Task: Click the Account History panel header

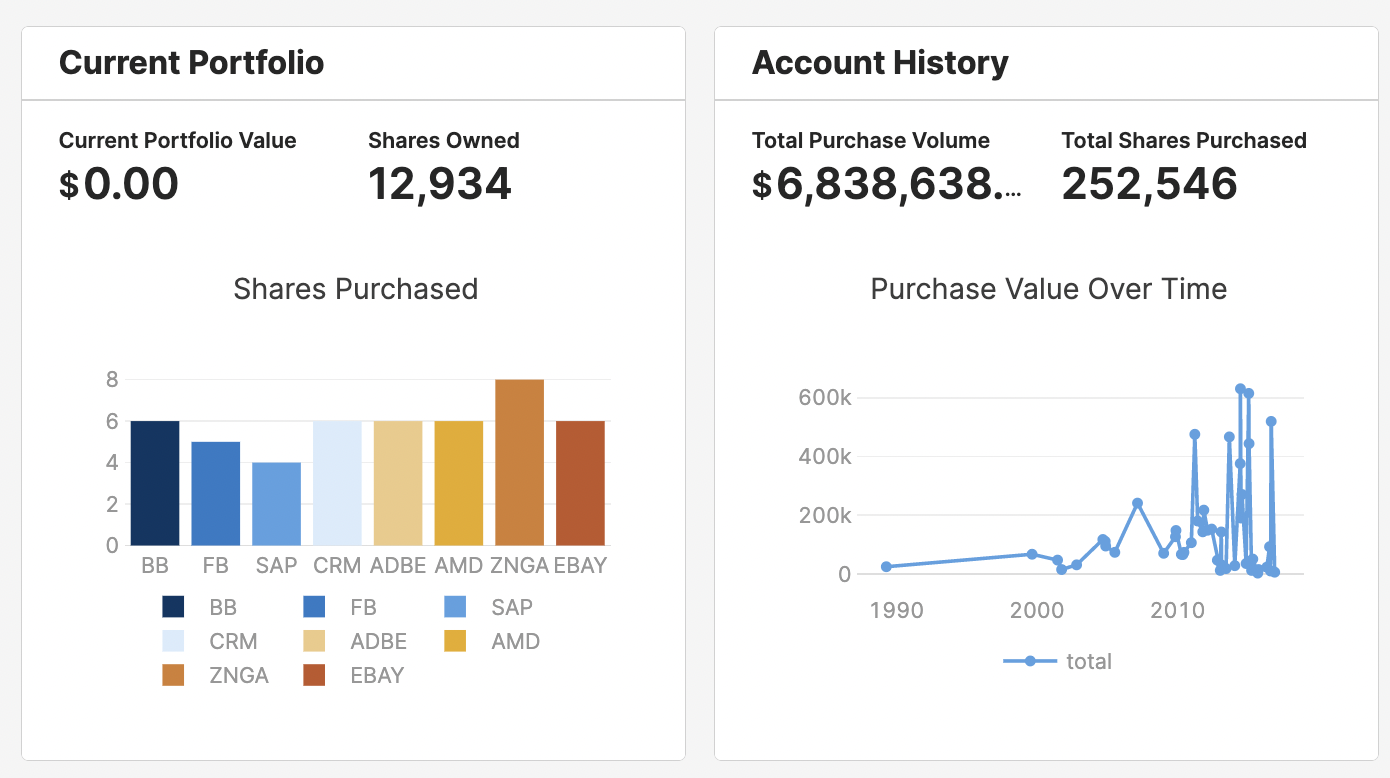Action: (880, 63)
